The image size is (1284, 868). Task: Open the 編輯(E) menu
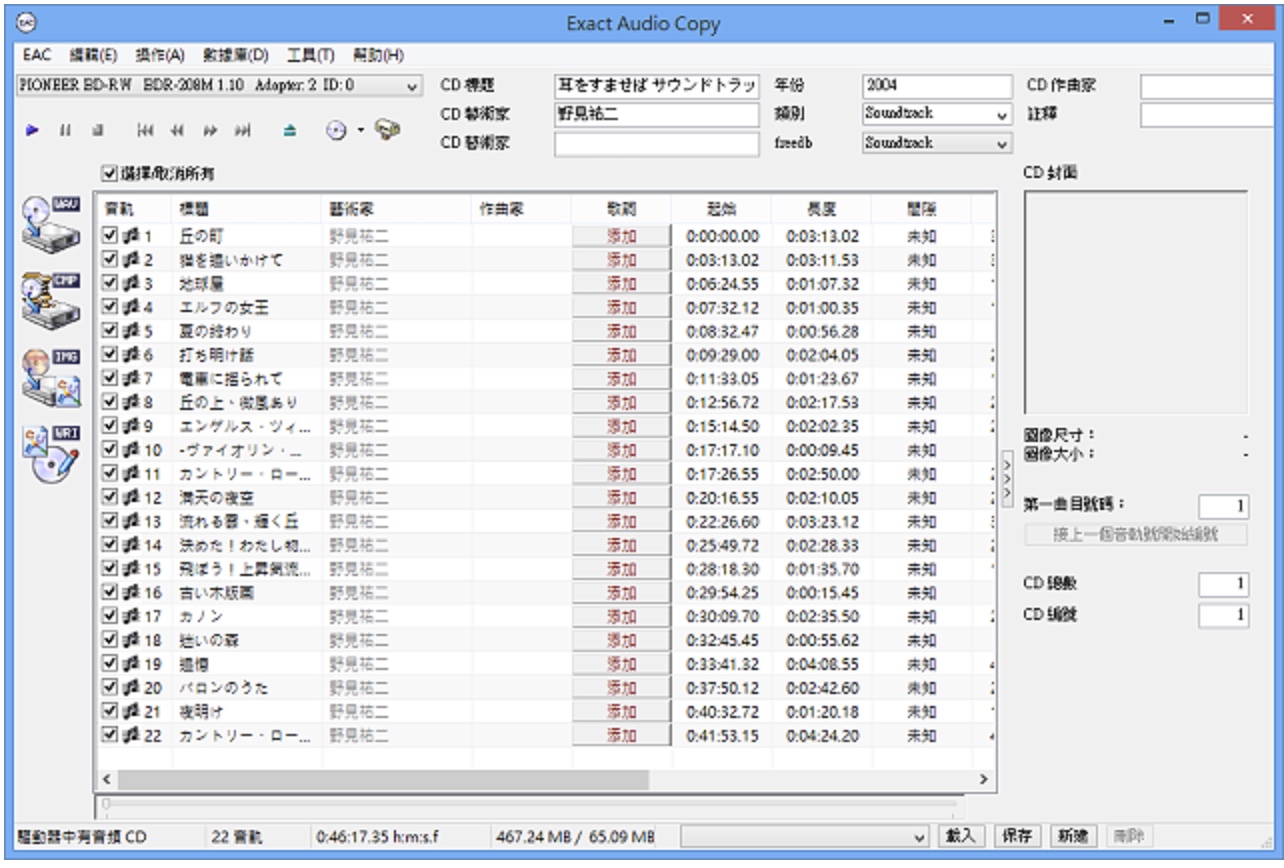pos(93,54)
